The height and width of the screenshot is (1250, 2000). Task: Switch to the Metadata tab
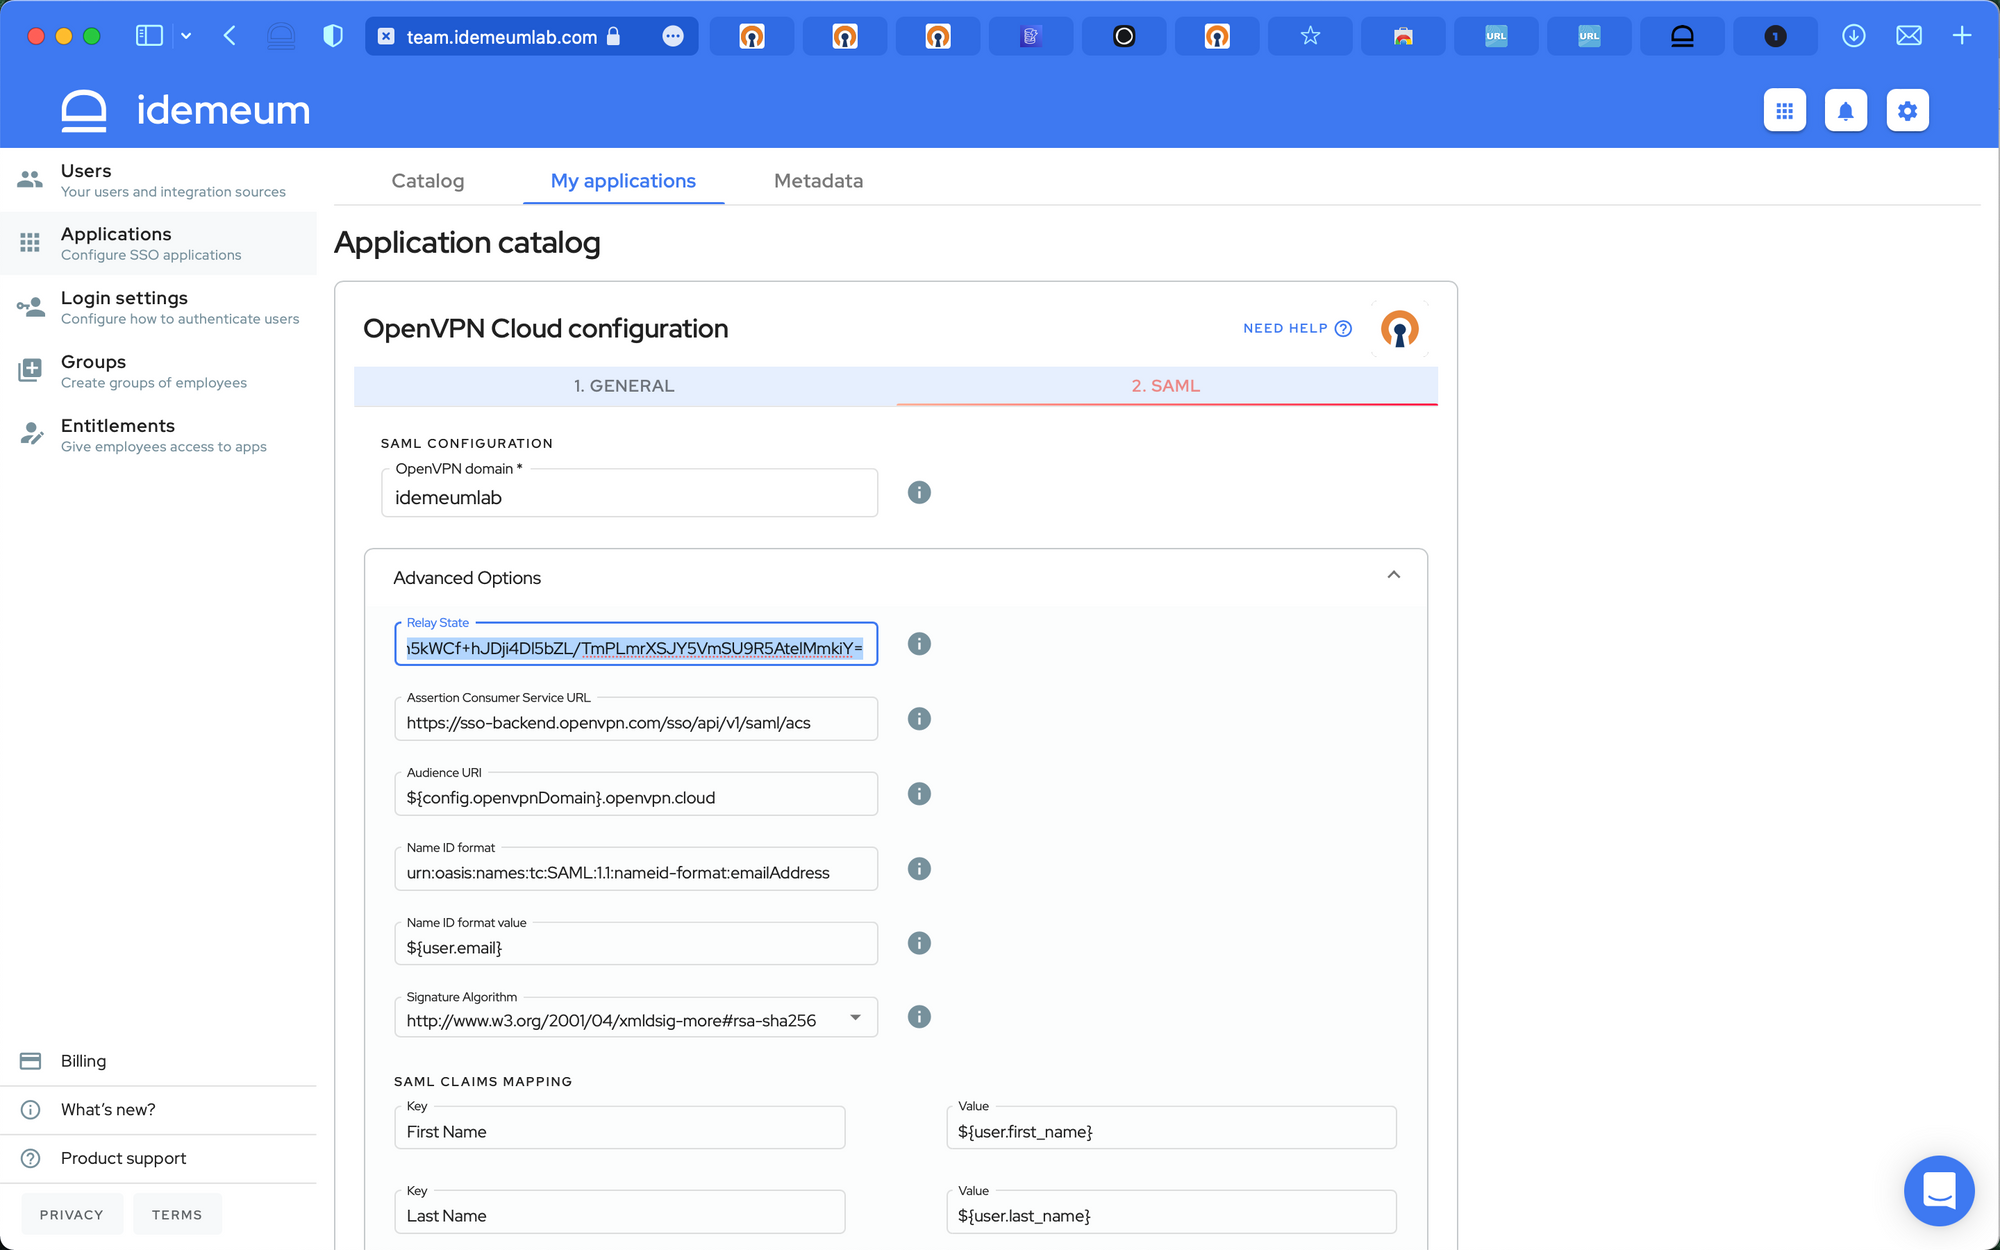818,181
